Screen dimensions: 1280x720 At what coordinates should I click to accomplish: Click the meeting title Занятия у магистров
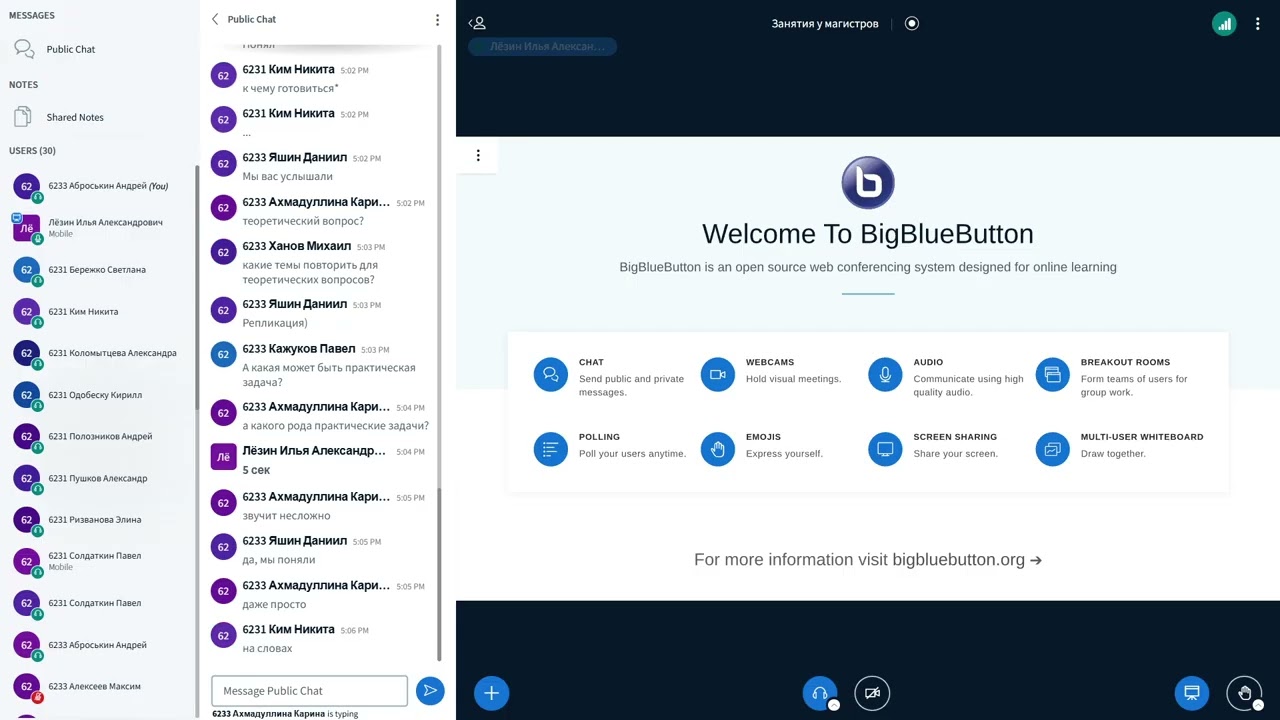[825, 23]
